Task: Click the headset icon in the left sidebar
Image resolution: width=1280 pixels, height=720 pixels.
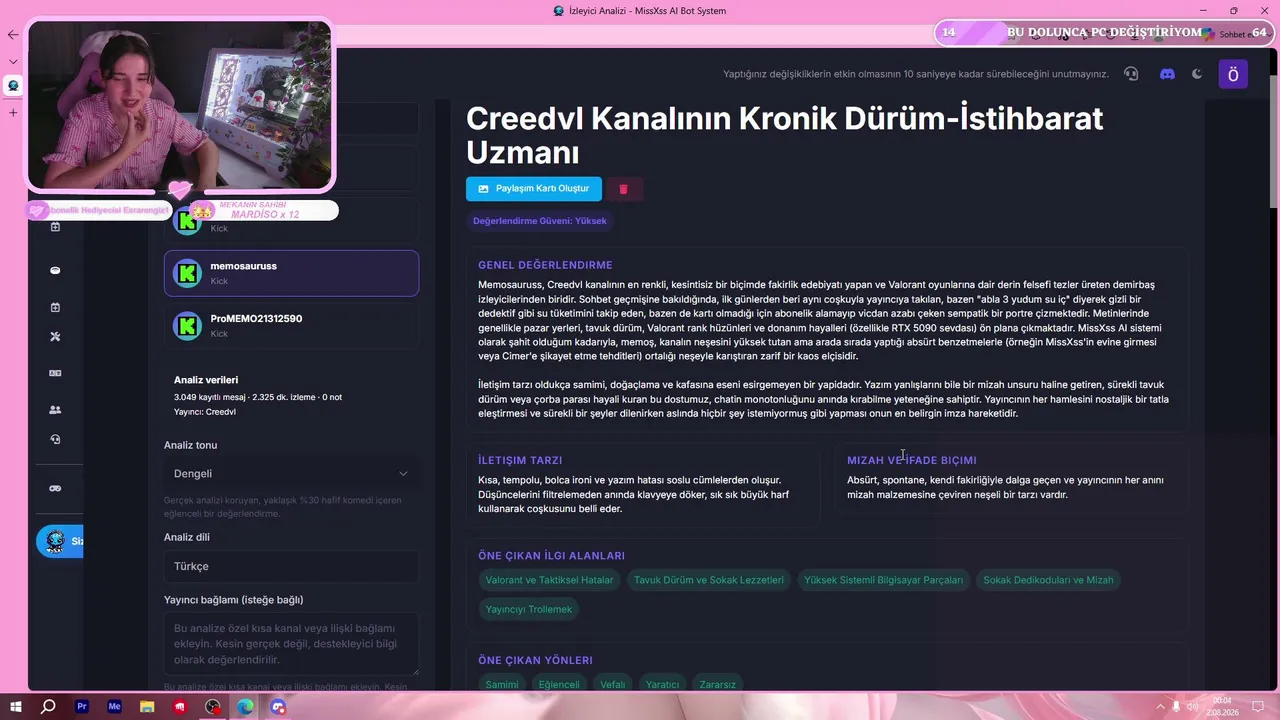Action: 55,439
